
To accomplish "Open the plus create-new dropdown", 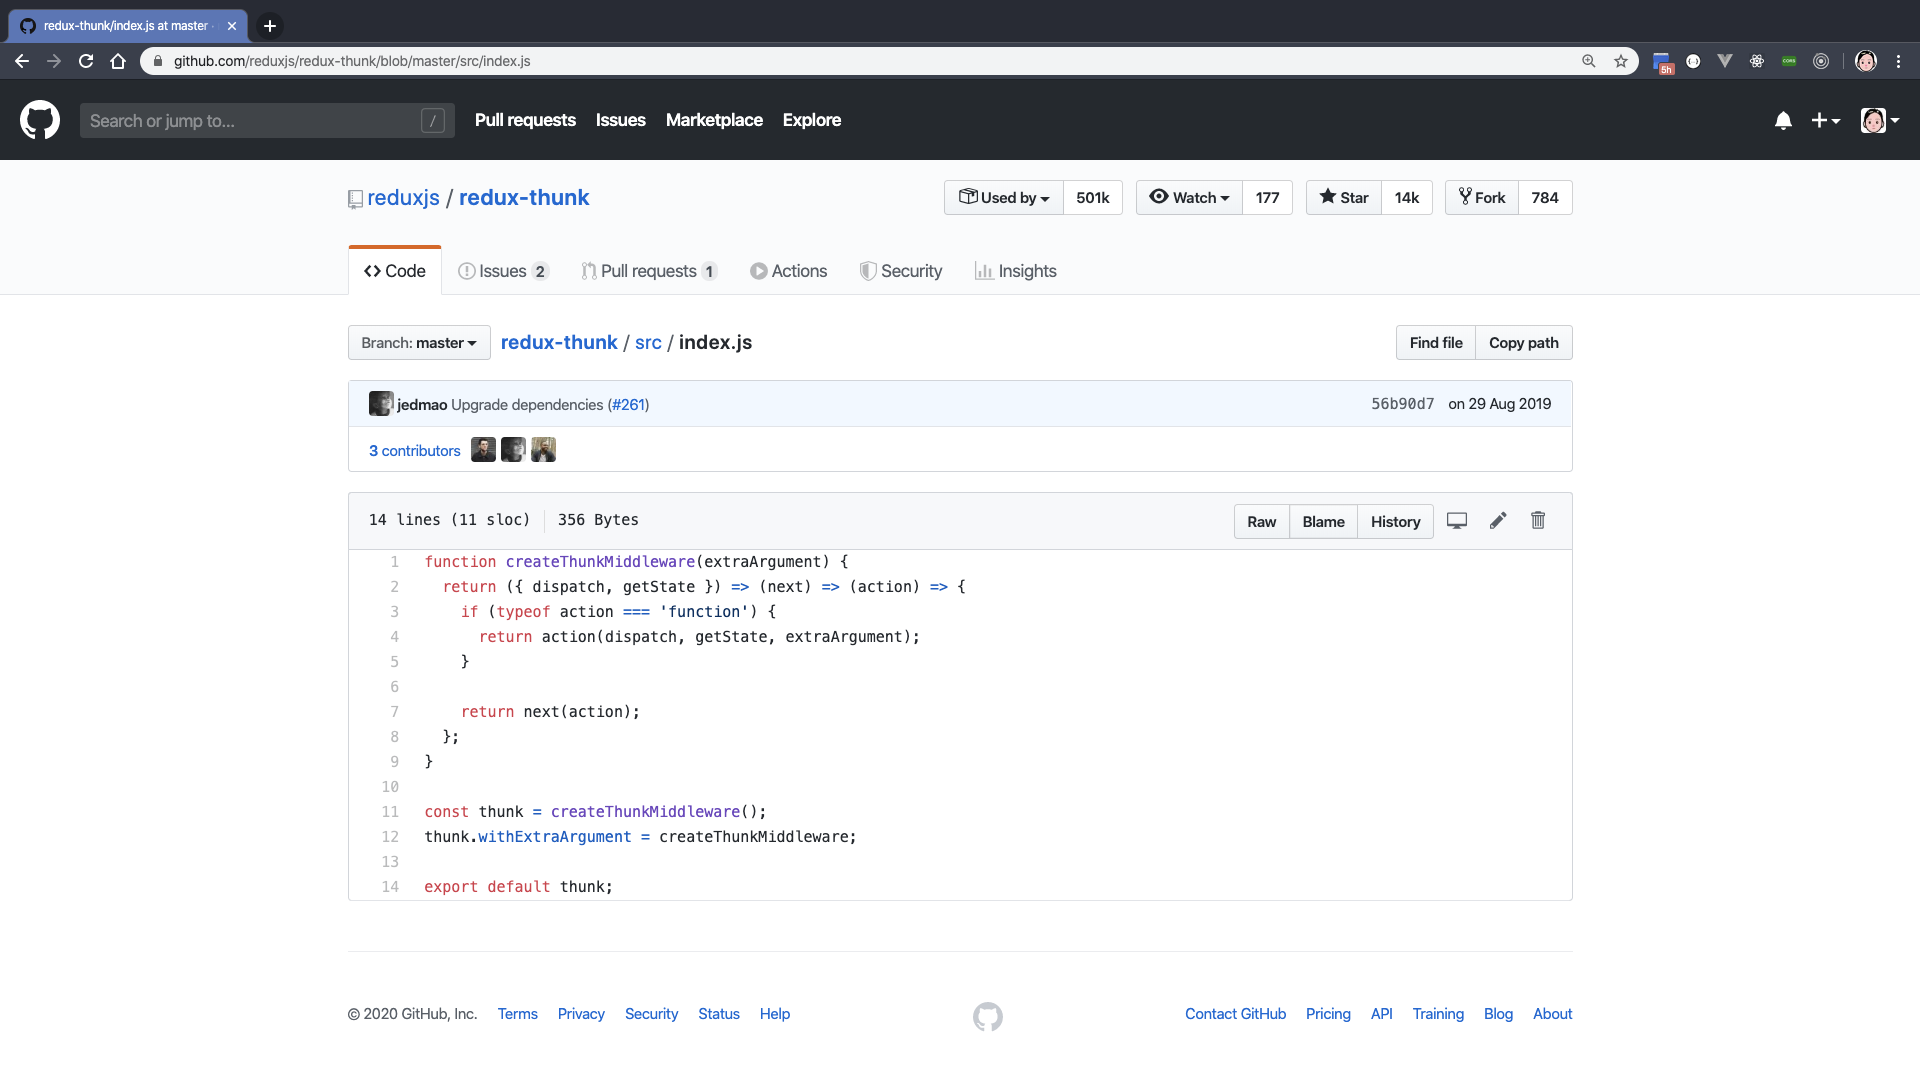I will tap(1825, 121).
